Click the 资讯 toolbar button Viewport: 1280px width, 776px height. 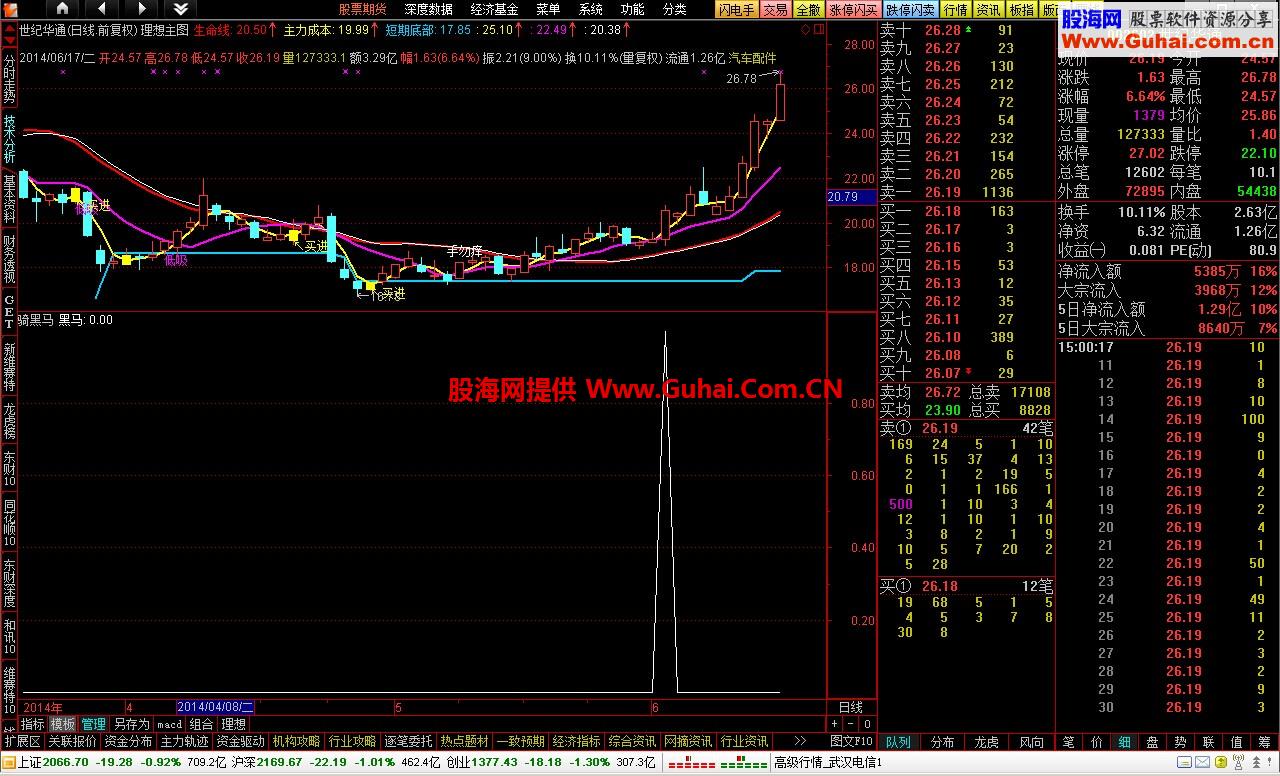(x=988, y=9)
